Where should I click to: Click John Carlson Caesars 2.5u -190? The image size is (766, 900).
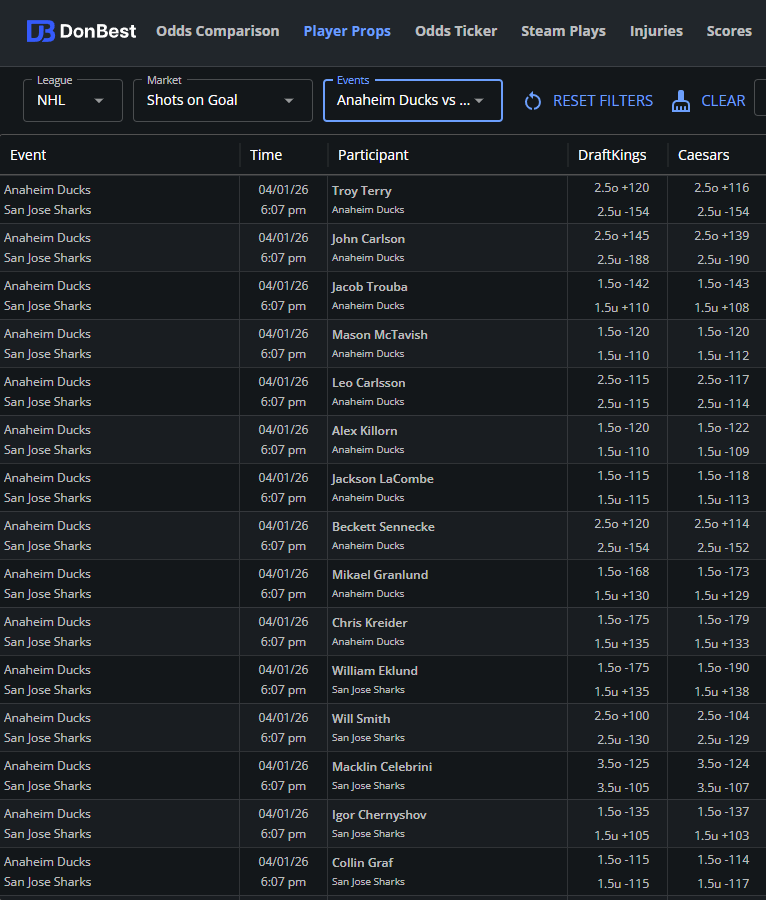pyautogui.click(x=723, y=260)
